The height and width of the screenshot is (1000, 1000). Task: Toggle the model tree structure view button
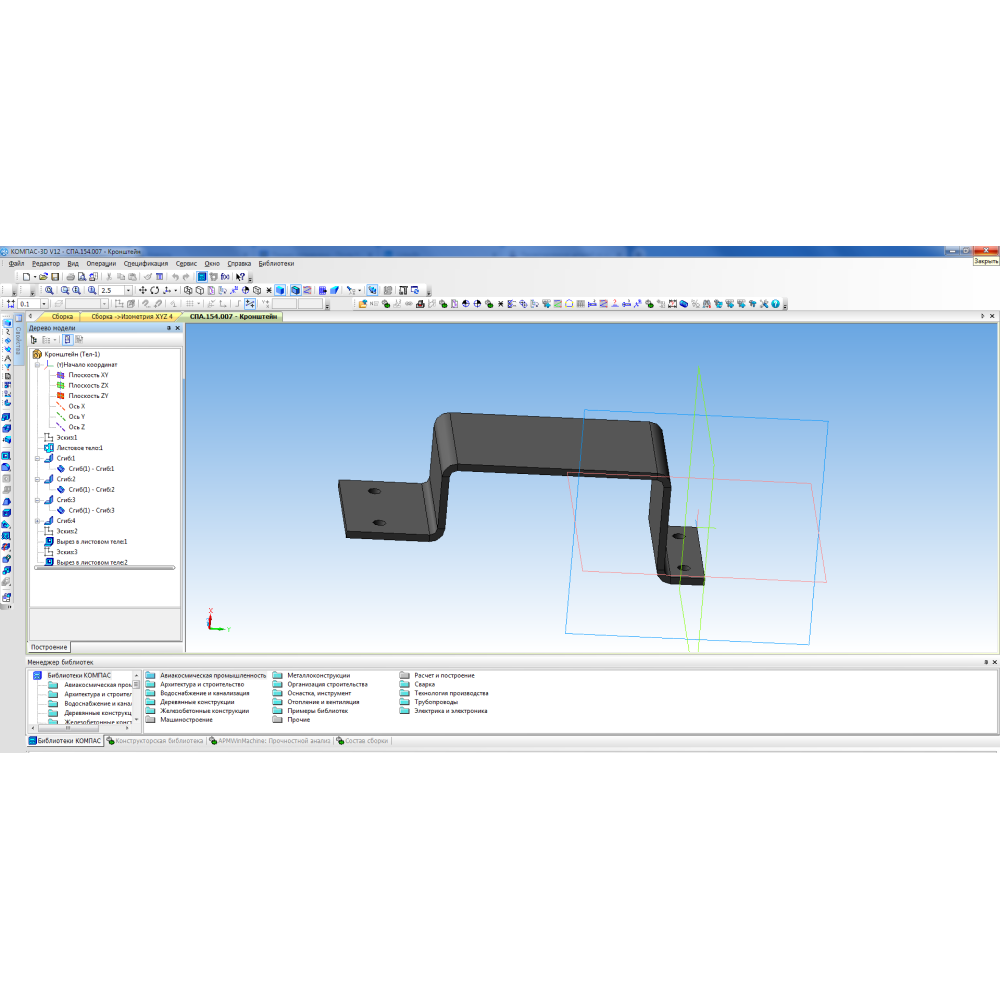68,340
